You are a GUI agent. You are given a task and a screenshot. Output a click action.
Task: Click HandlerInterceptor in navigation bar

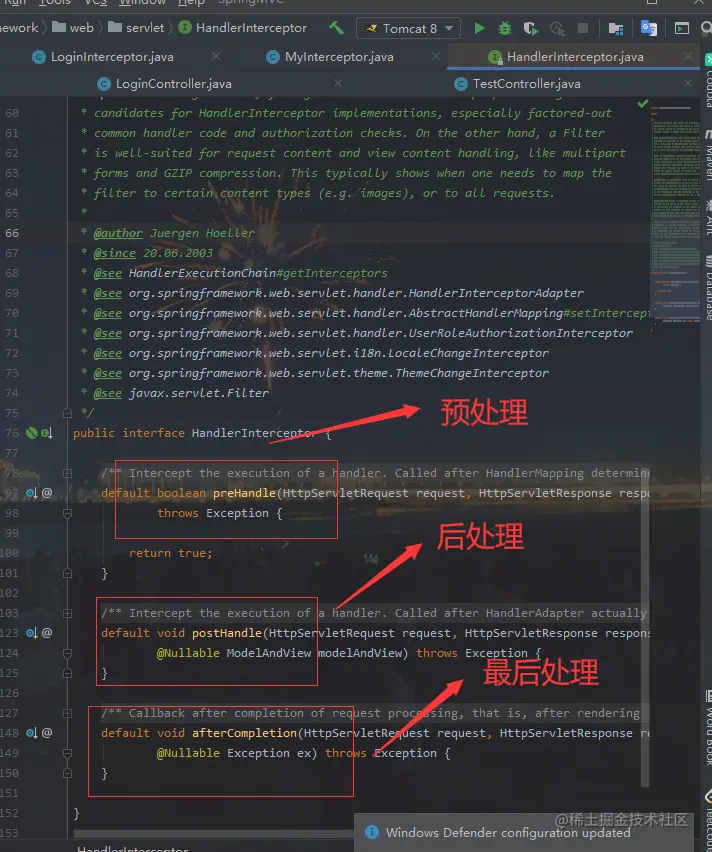click(x=243, y=28)
